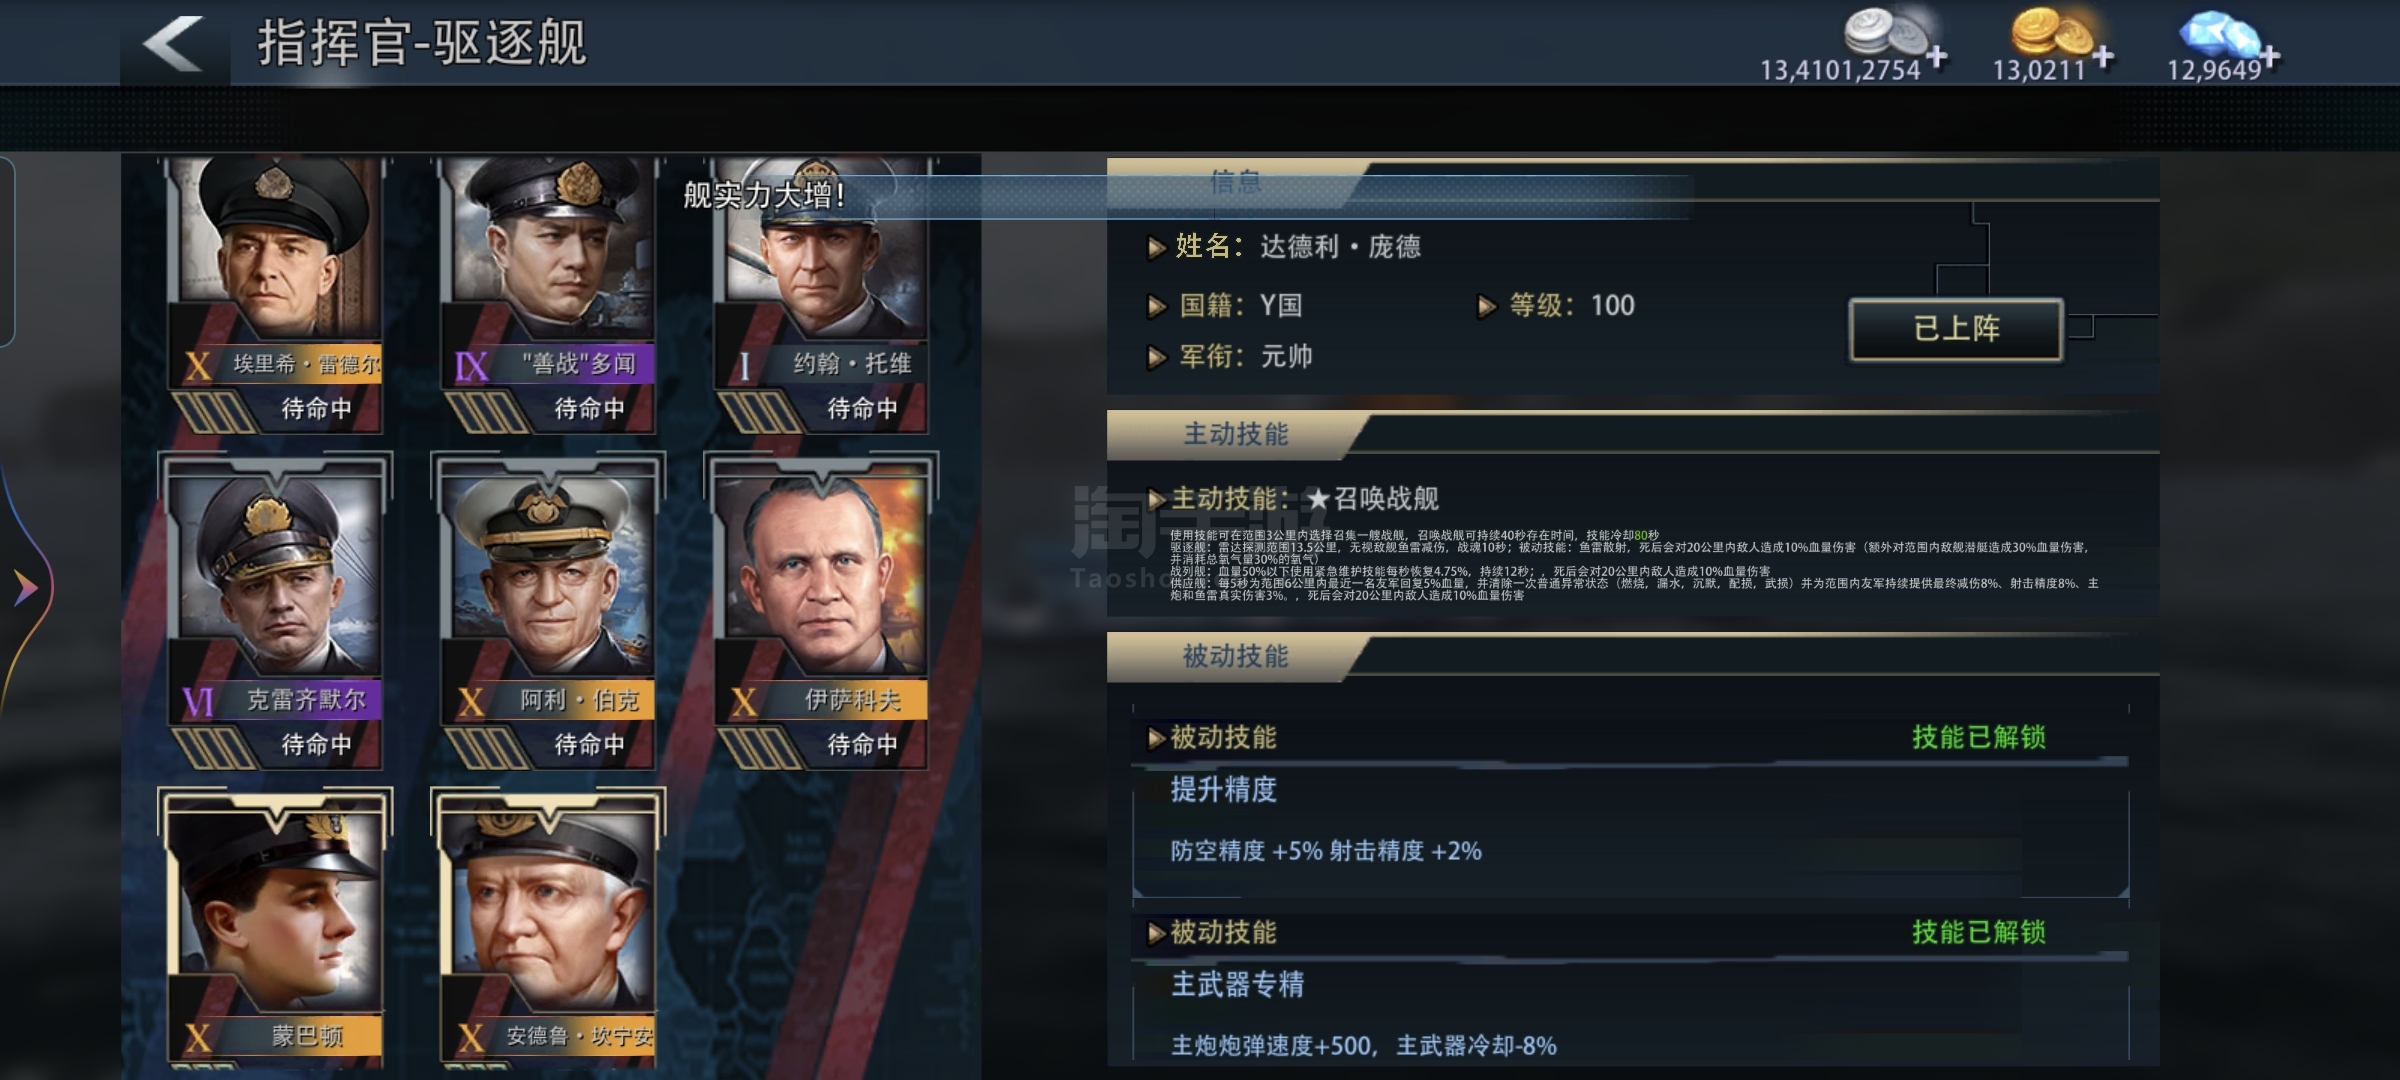This screenshot has height=1080, width=2400.
Task: Add silver coins via plus icon
Action: click(x=1937, y=56)
